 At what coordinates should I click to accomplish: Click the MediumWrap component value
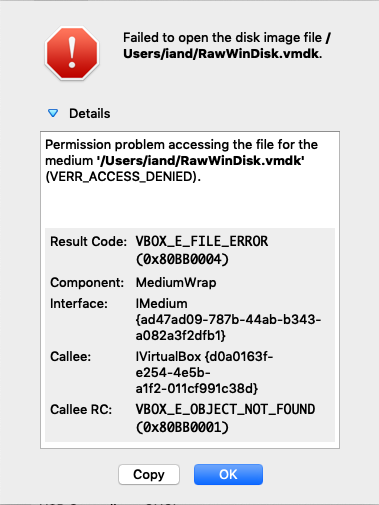(176, 283)
